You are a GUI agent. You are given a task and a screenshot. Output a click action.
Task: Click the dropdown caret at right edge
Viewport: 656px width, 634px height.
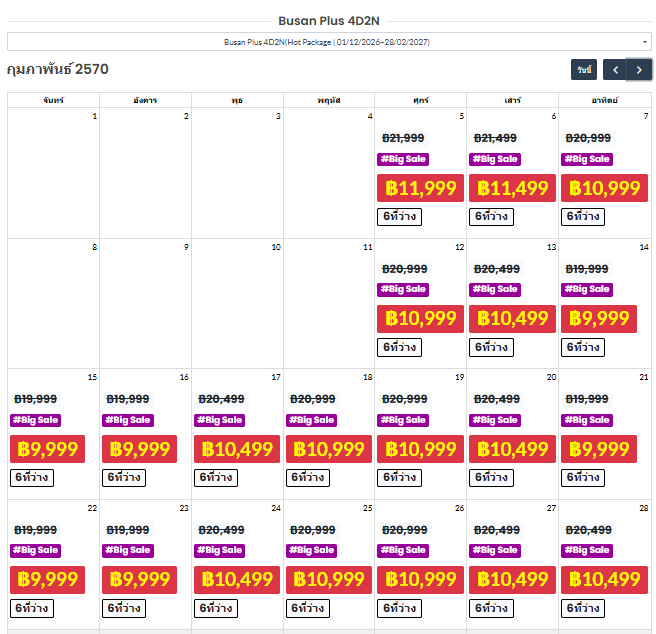point(645,42)
